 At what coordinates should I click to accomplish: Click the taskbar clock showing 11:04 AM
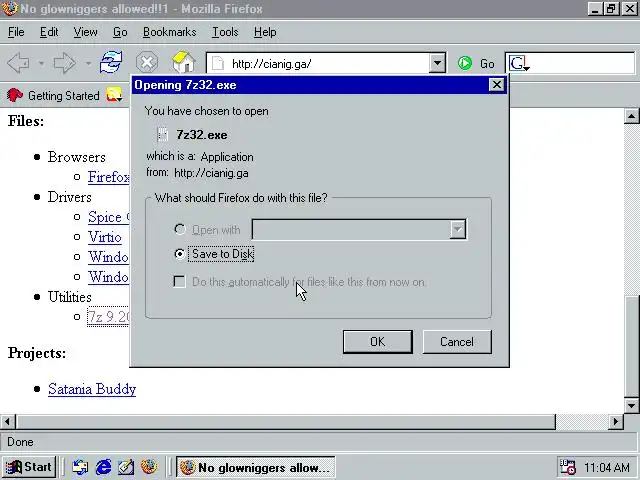tap(606, 467)
